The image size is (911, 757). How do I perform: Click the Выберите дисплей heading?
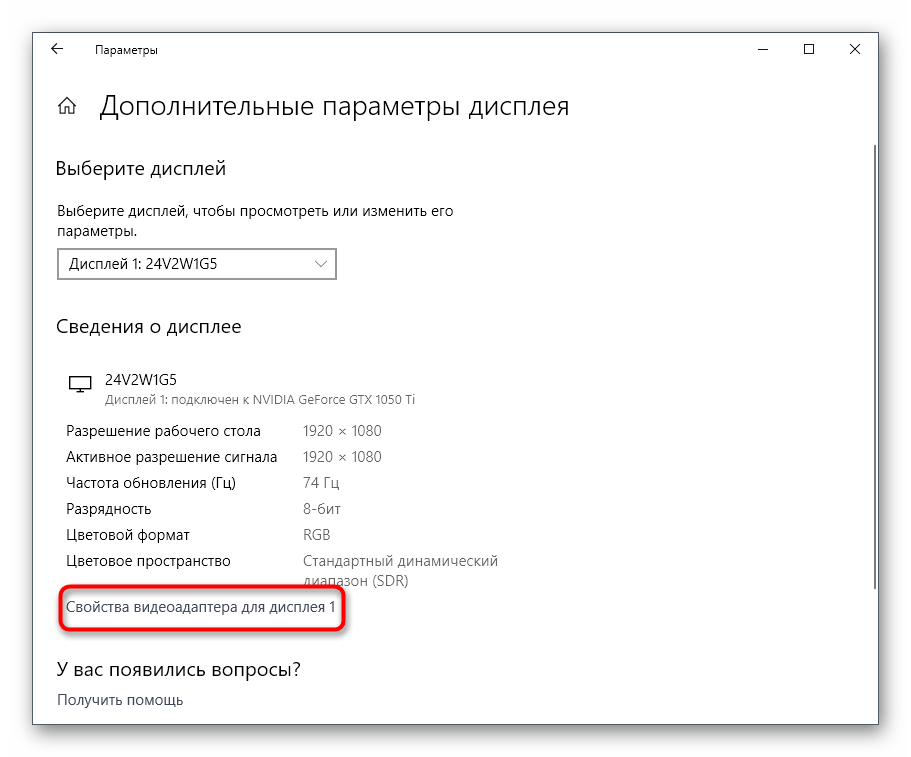tap(141, 168)
